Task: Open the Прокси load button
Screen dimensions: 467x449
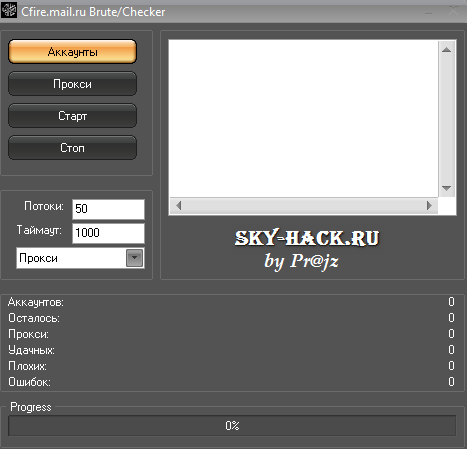Action: [72, 84]
